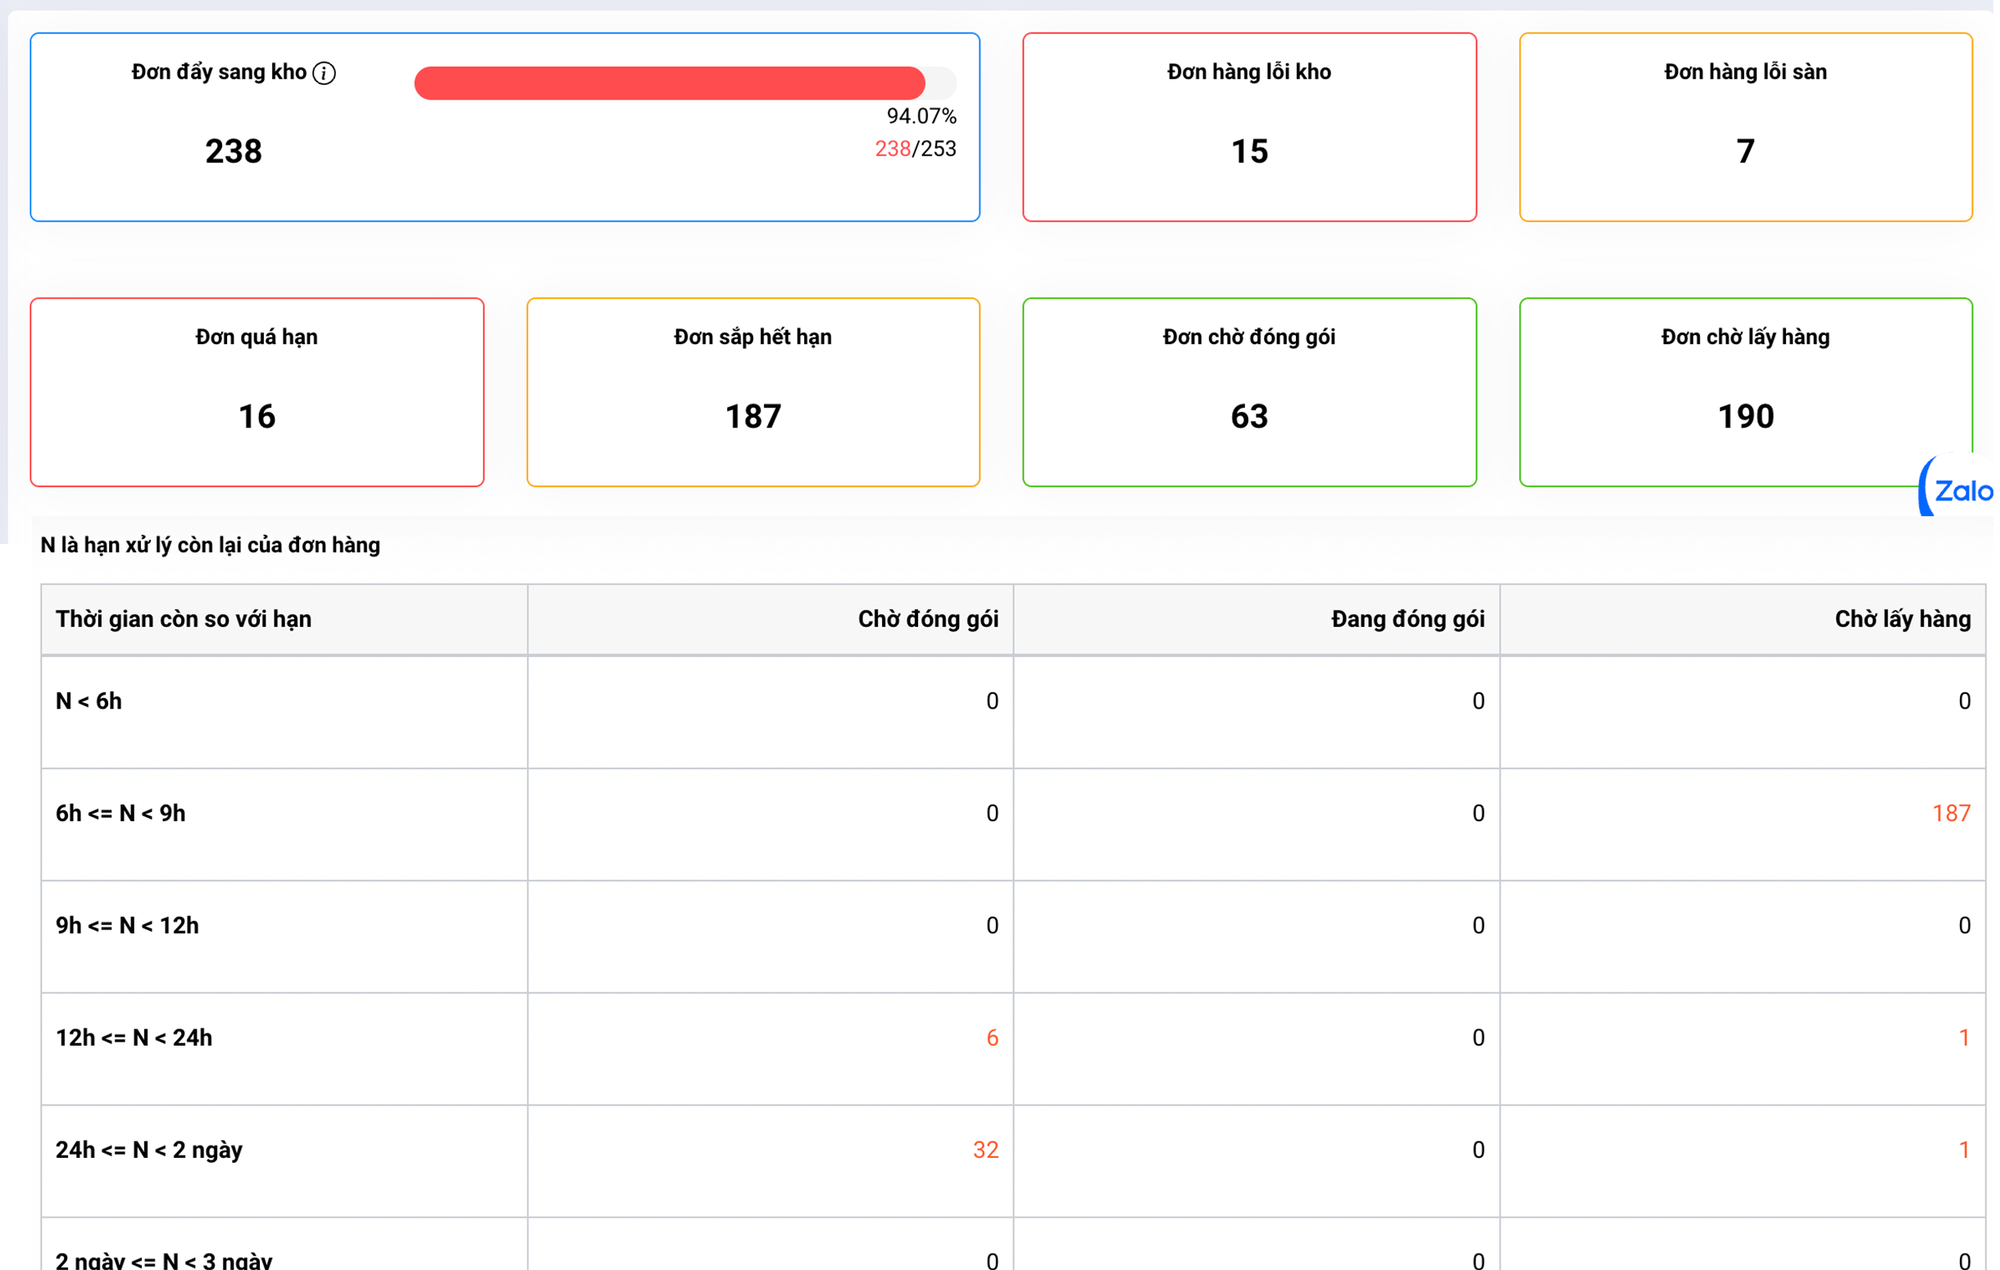2000x1270 pixels.
Task: Click the 238/253 count text
Action: click(x=915, y=149)
